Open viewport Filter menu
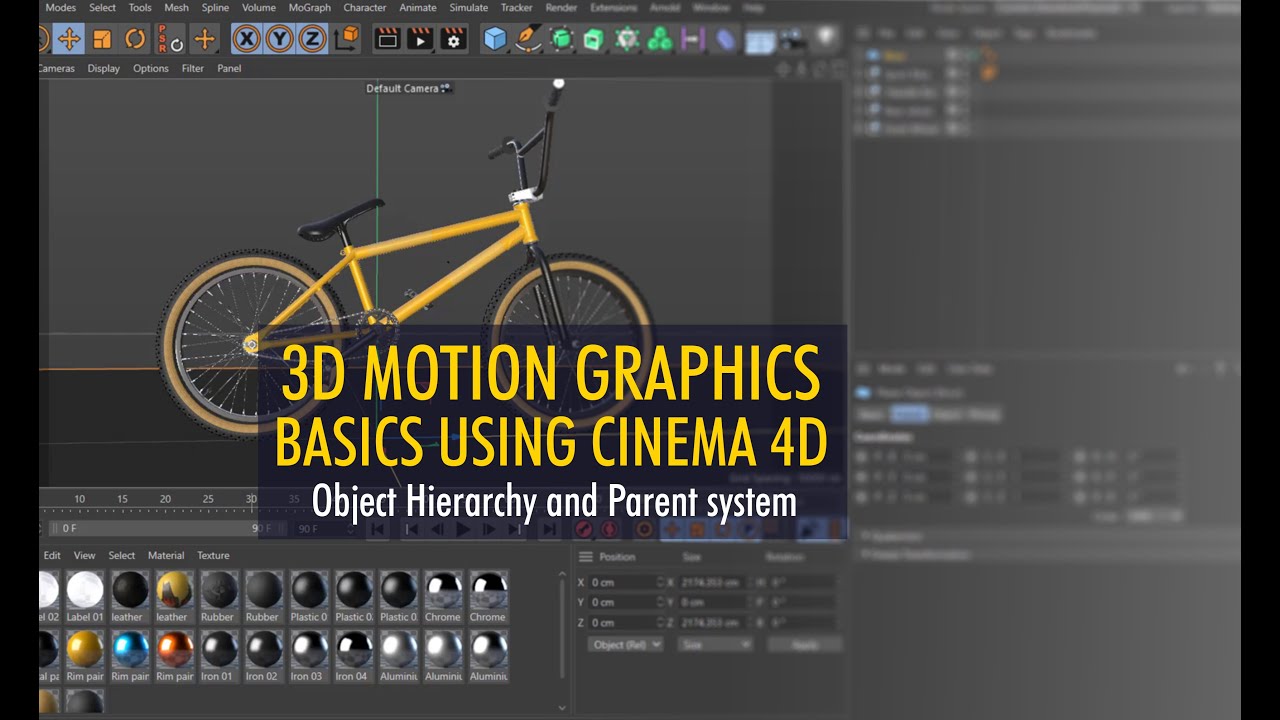 coord(193,69)
